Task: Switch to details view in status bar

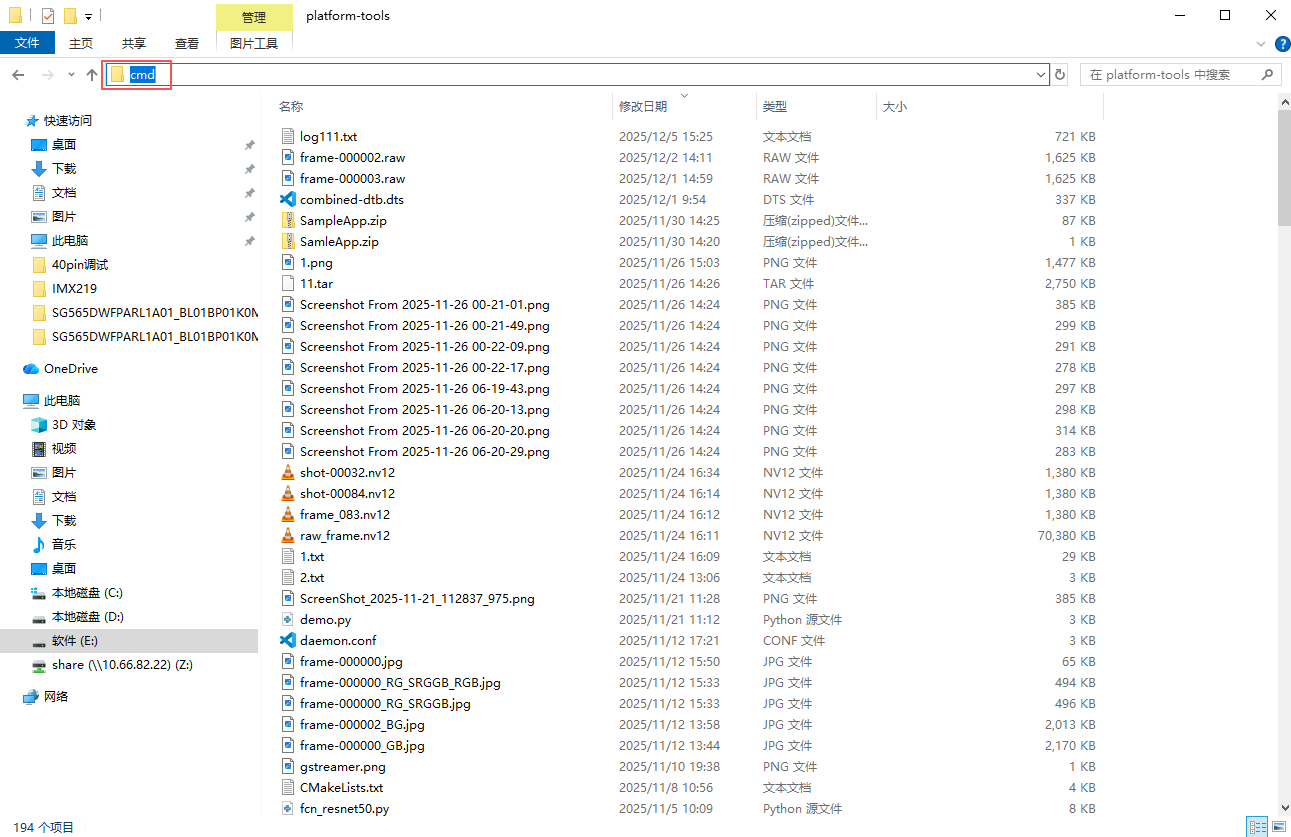Action: pyautogui.click(x=1256, y=827)
